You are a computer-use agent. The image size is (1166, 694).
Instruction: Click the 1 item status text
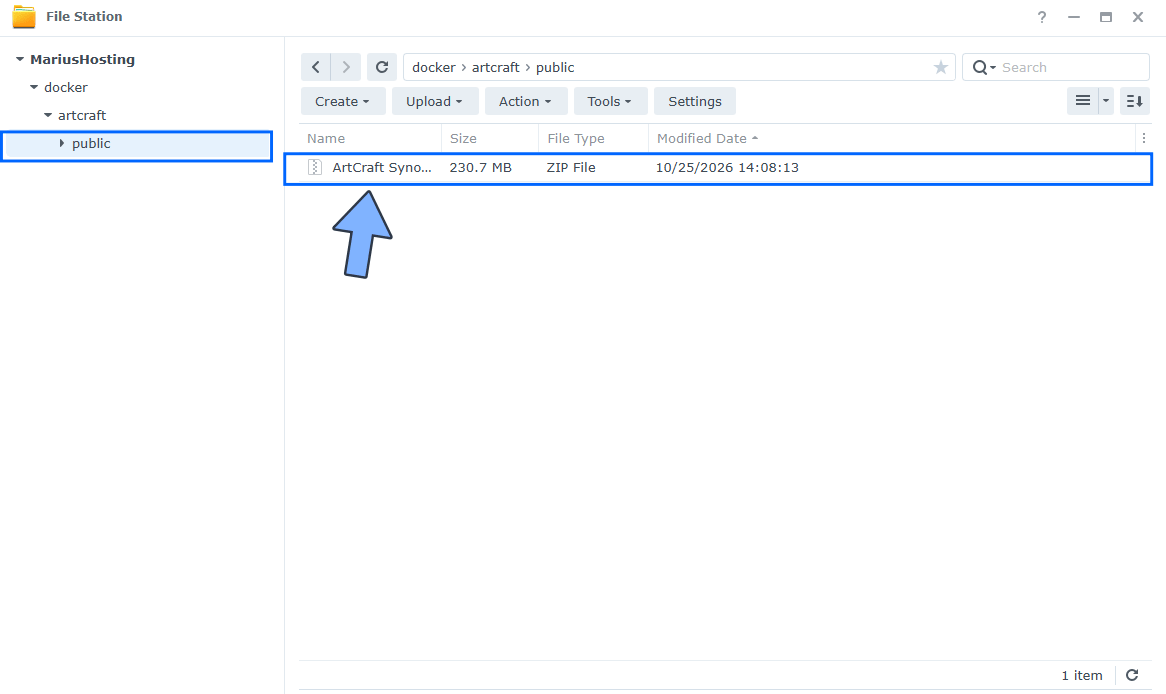coord(1082,675)
